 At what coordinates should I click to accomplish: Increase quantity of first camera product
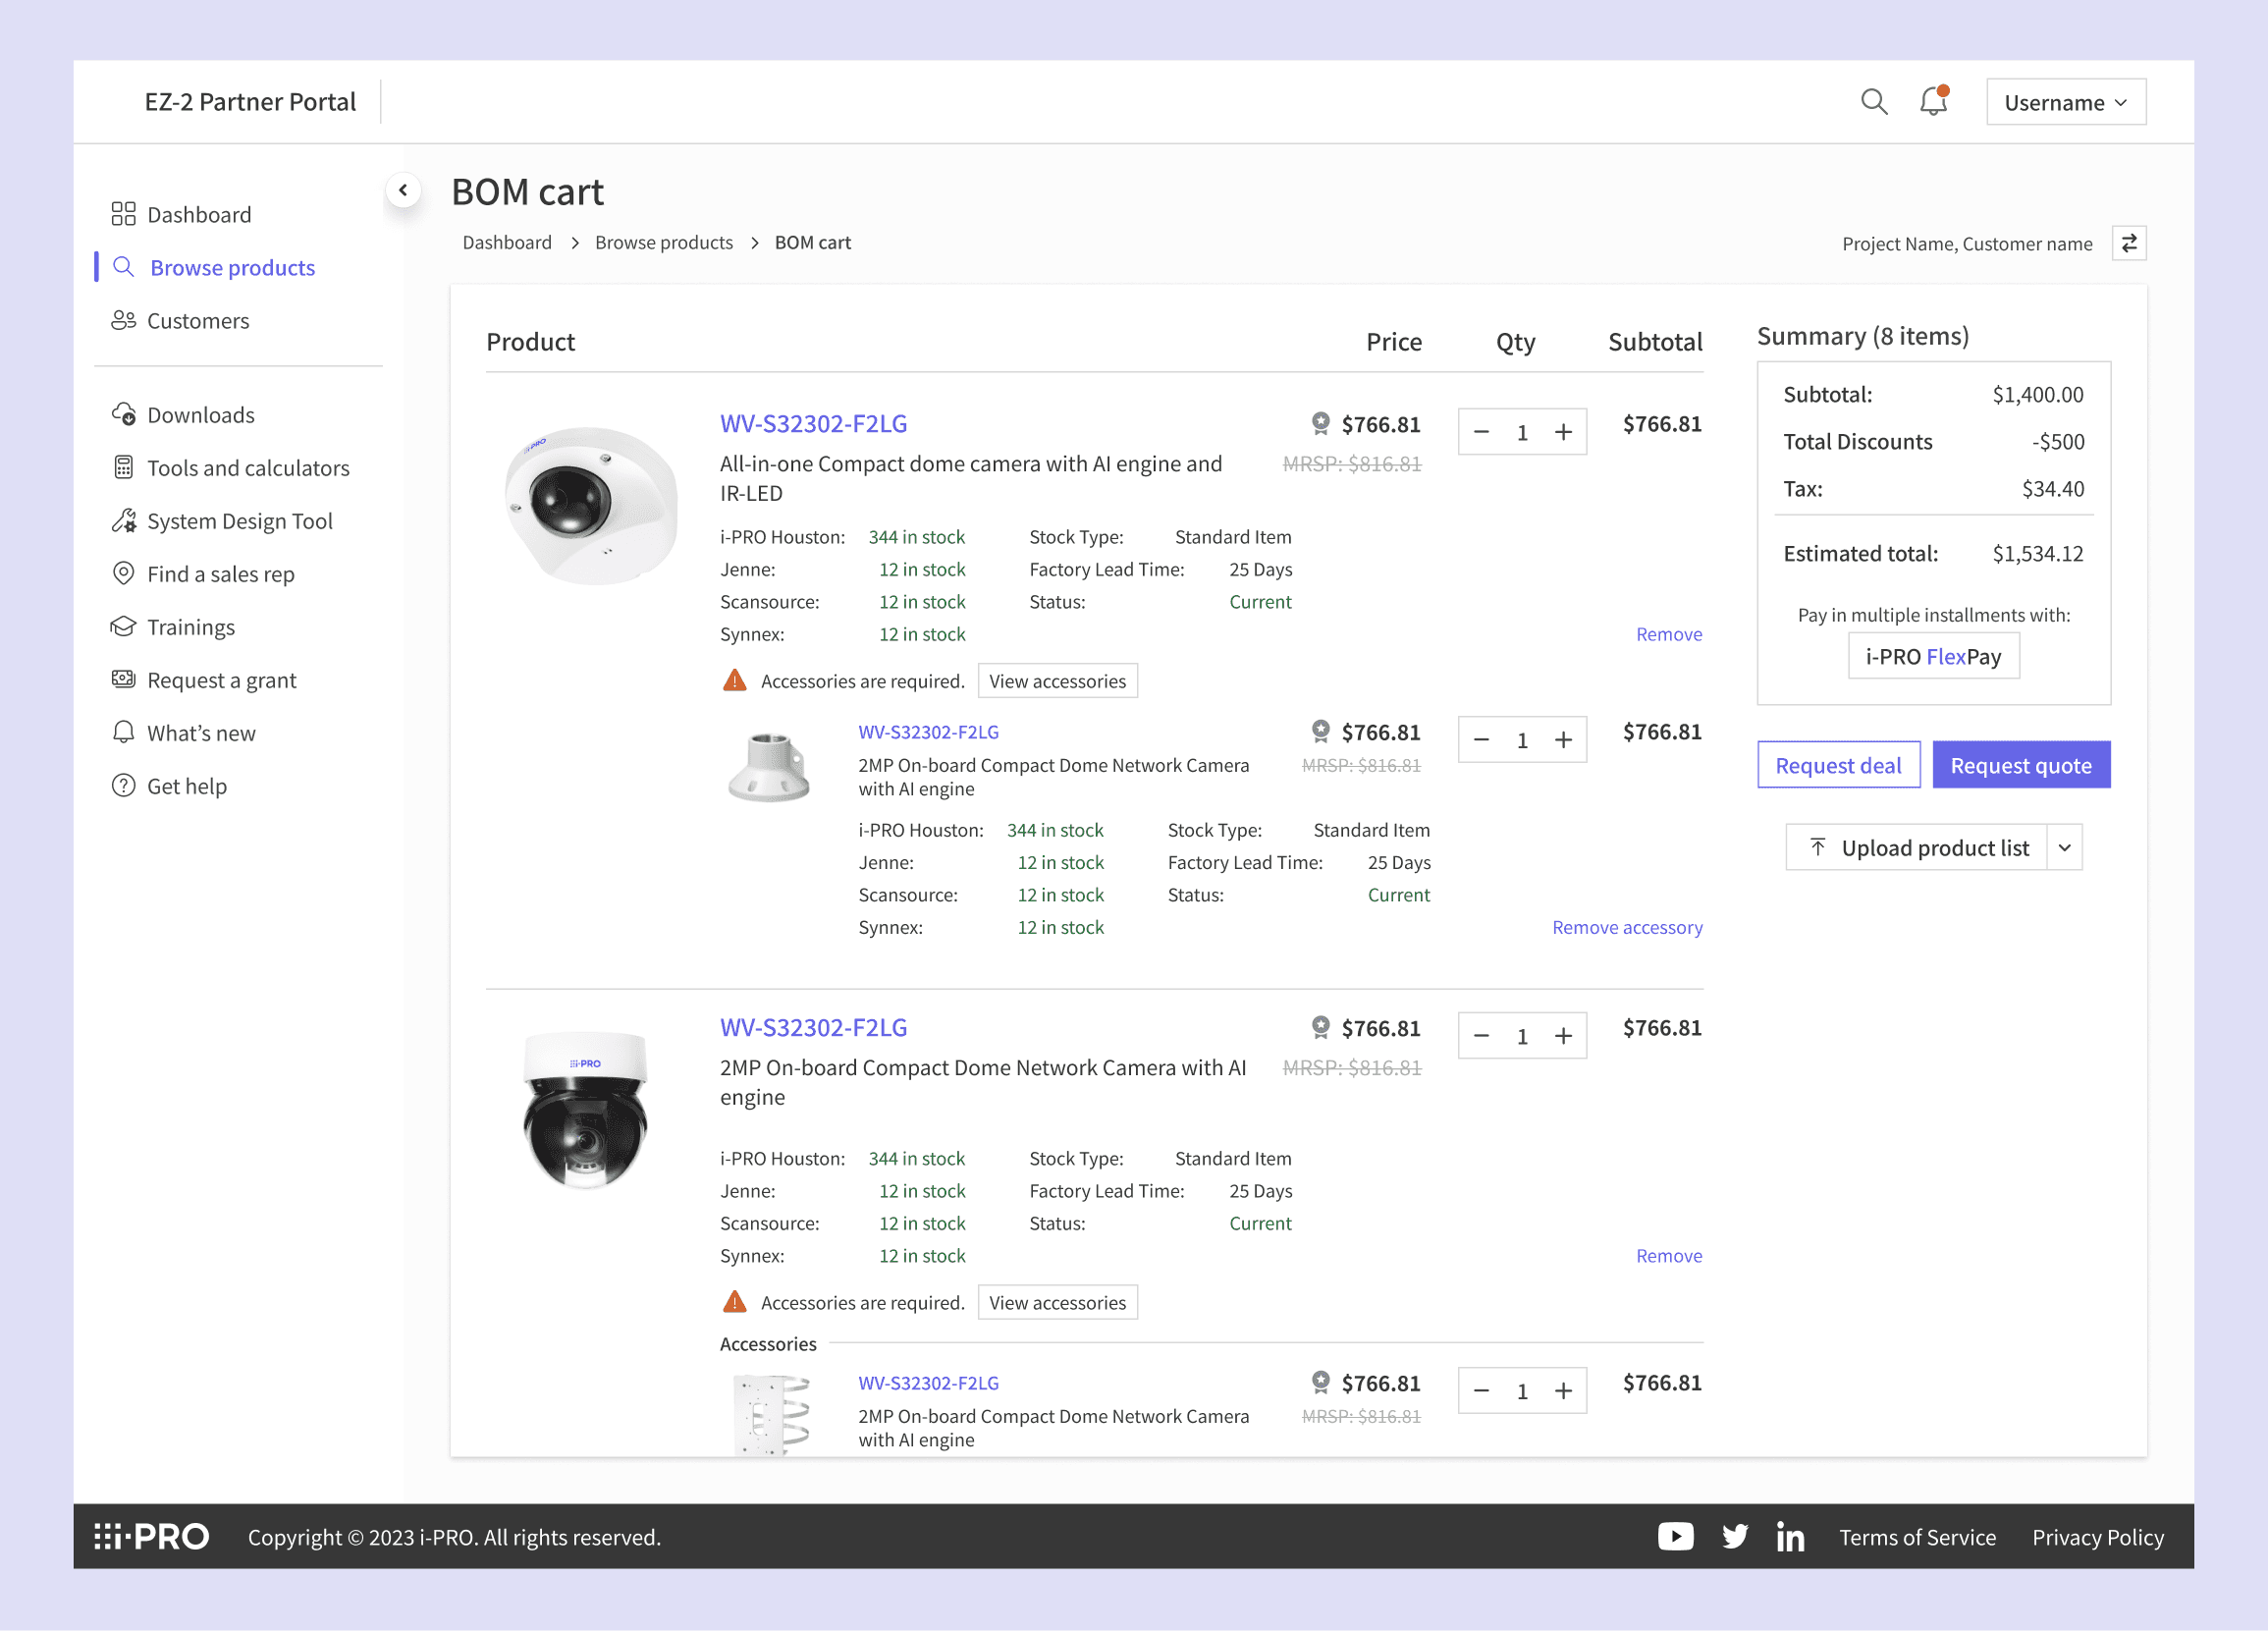[x=1563, y=432]
